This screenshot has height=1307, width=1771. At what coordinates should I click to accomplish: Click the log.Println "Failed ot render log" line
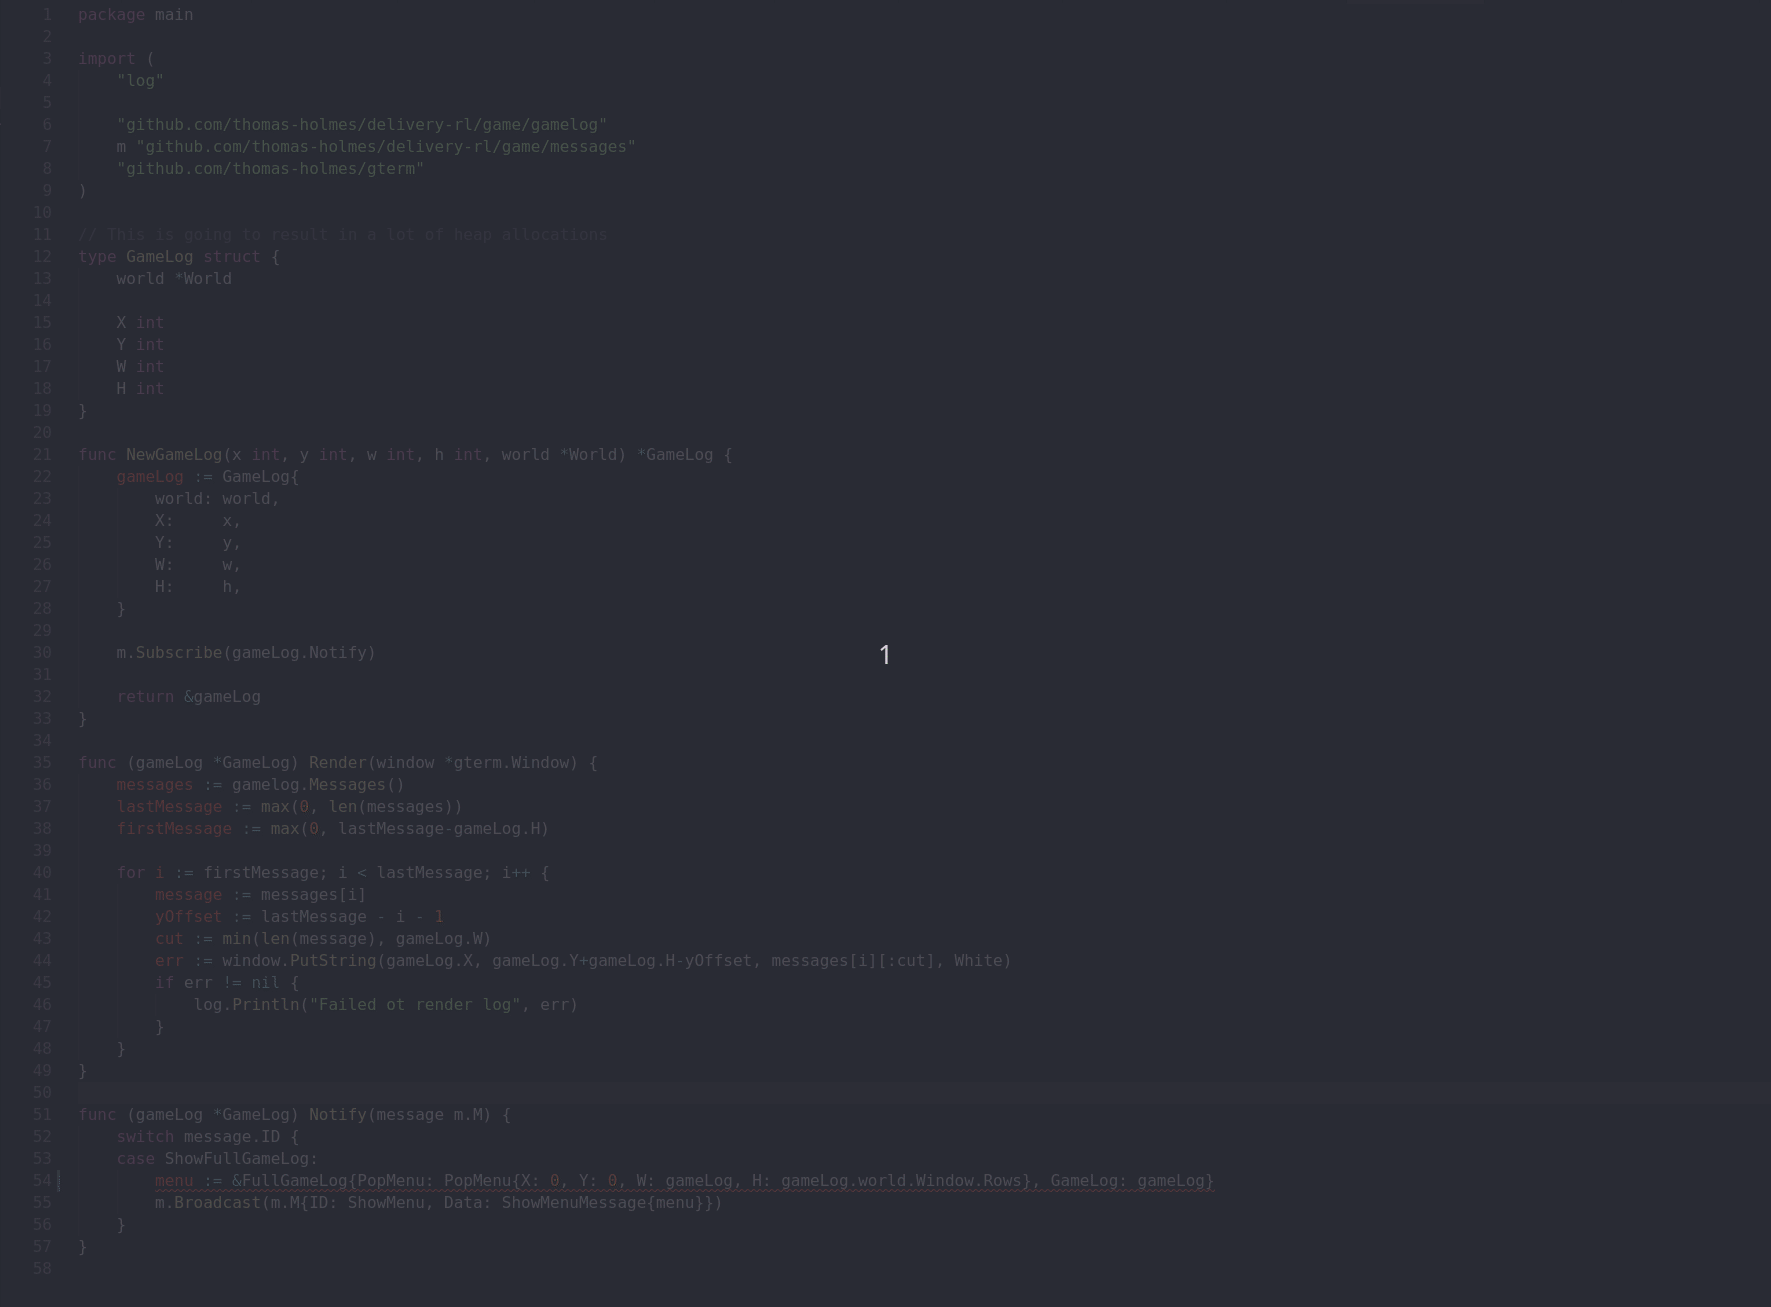[x=386, y=1005]
